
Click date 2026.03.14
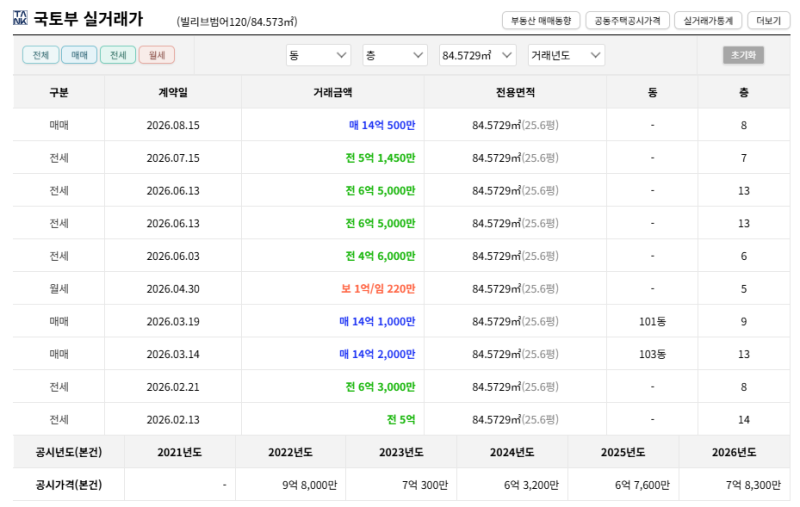(x=173, y=354)
